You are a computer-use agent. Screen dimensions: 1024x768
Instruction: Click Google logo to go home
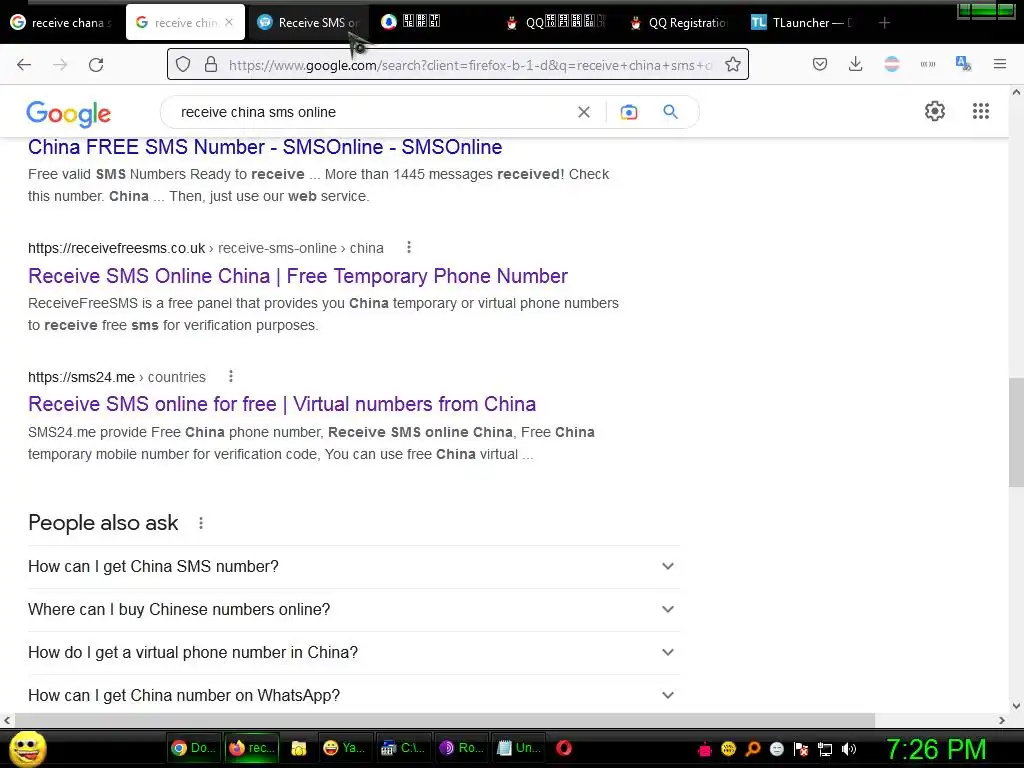69,114
